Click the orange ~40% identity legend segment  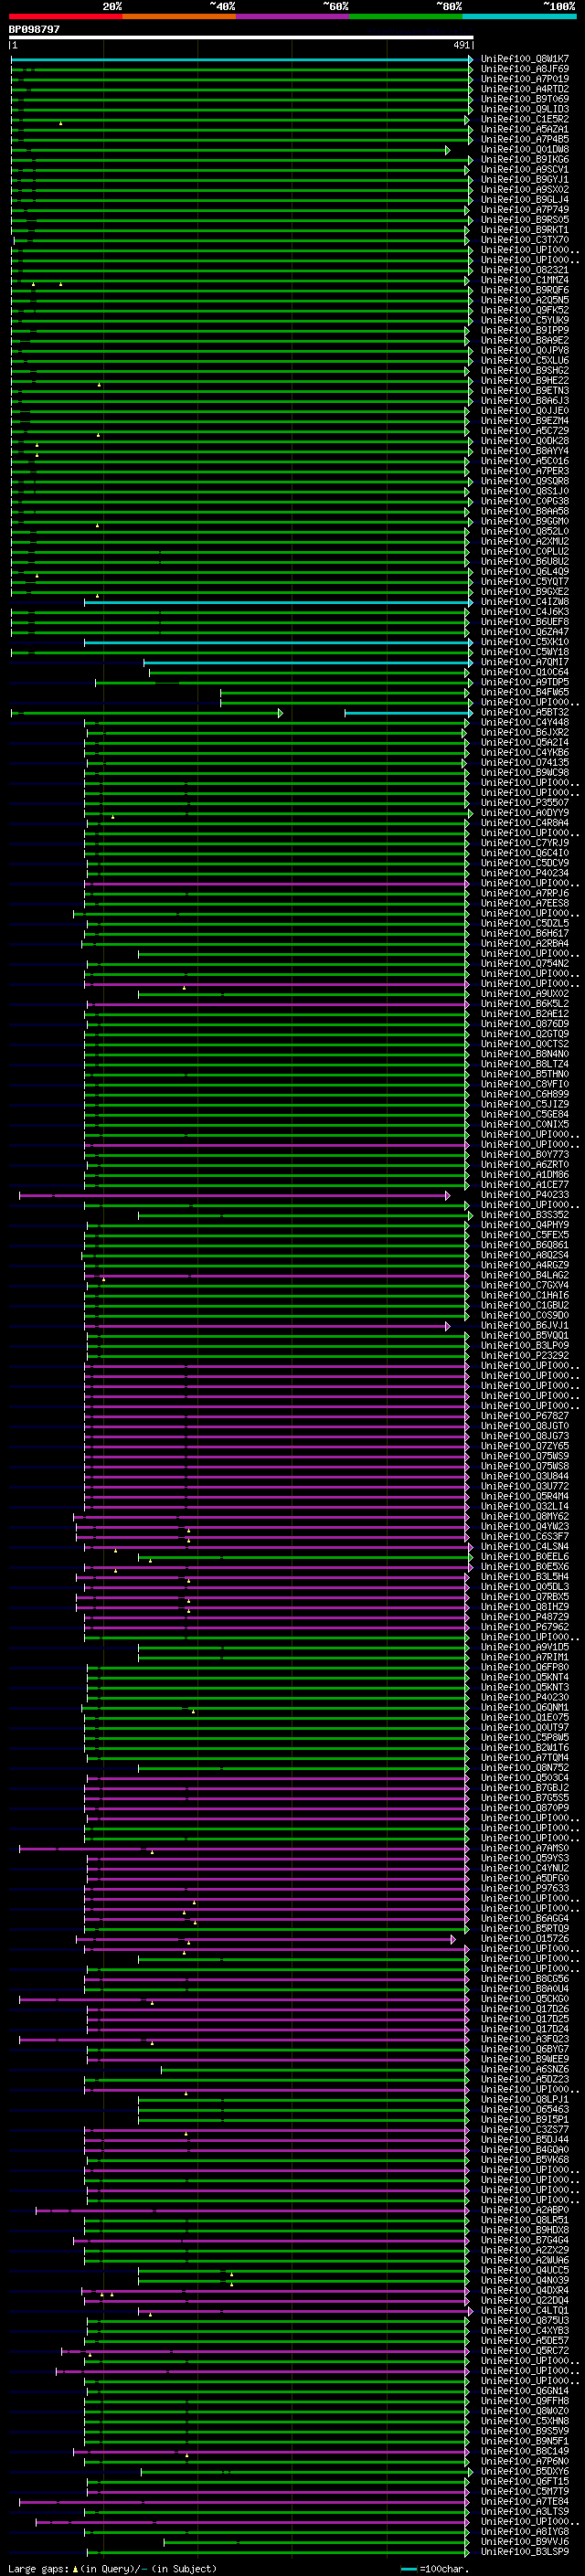point(179,16)
